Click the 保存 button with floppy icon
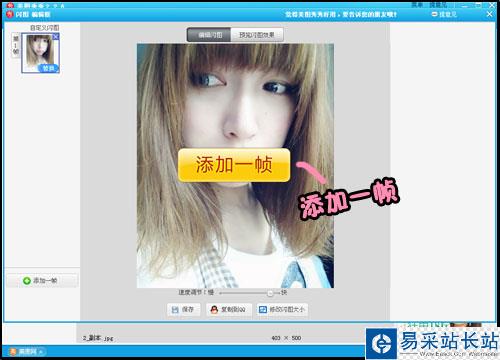500x360 pixels. [184, 310]
